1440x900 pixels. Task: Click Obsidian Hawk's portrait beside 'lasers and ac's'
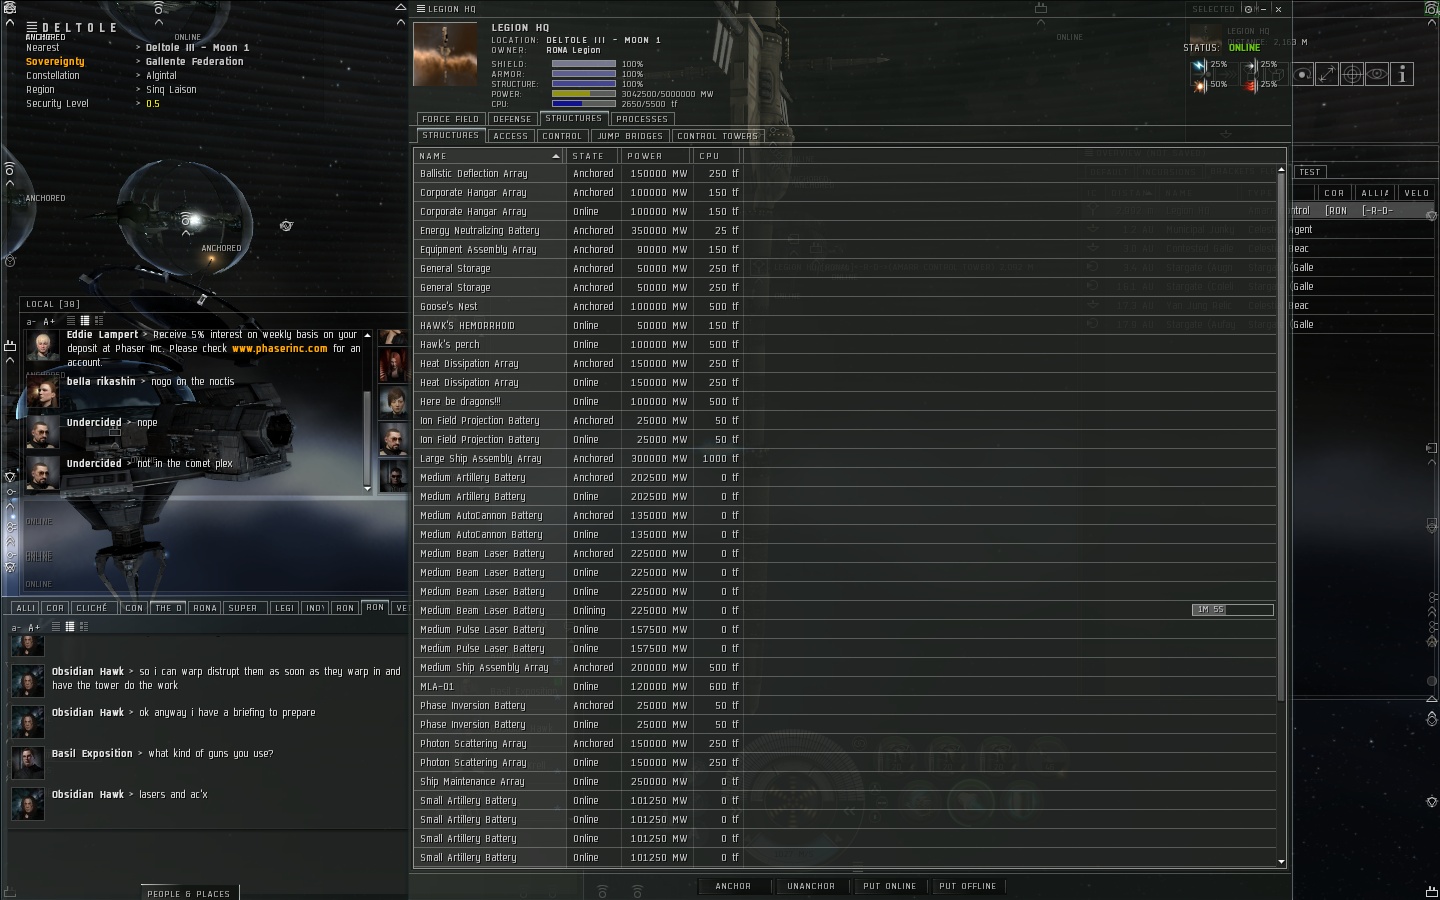pyautogui.click(x=27, y=804)
